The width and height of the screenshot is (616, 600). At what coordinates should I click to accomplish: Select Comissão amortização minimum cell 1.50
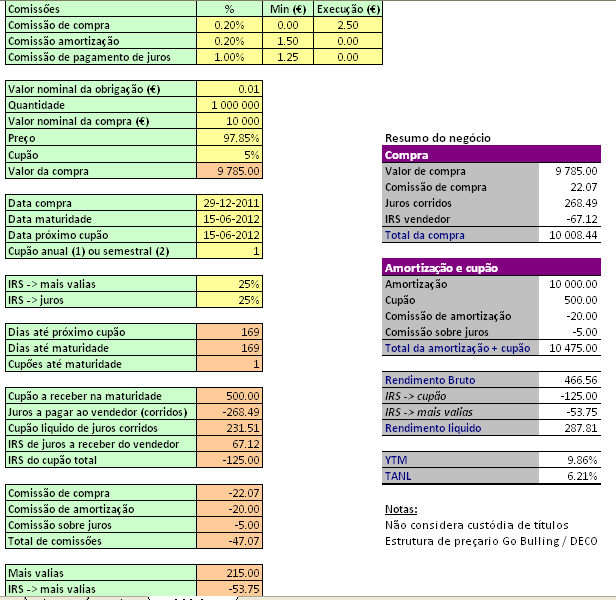pos(288,41)
